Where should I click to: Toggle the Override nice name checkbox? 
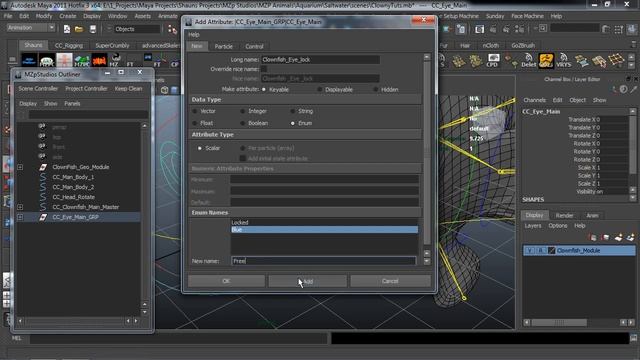(264, 69)
